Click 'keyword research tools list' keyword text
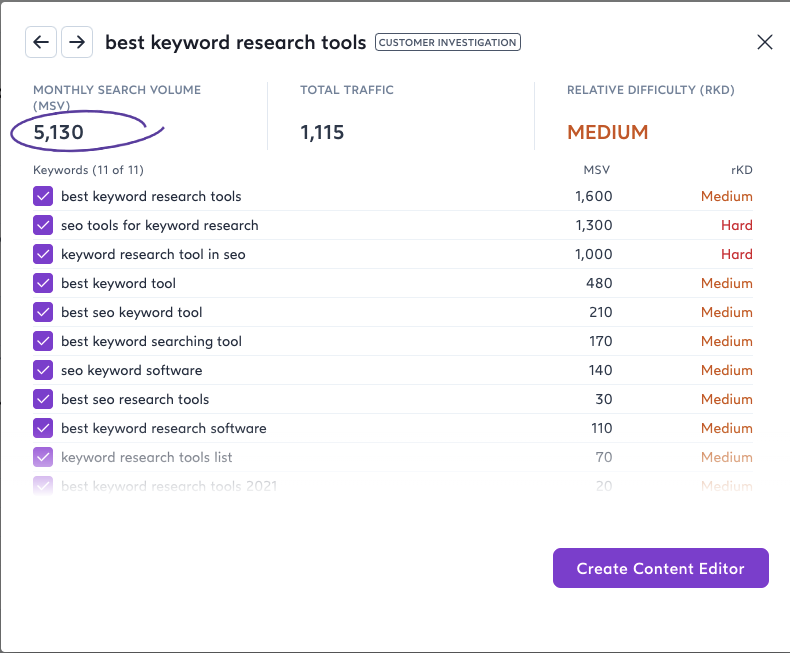The width and height of the screenshot is (790, 653). pos(147,457)
